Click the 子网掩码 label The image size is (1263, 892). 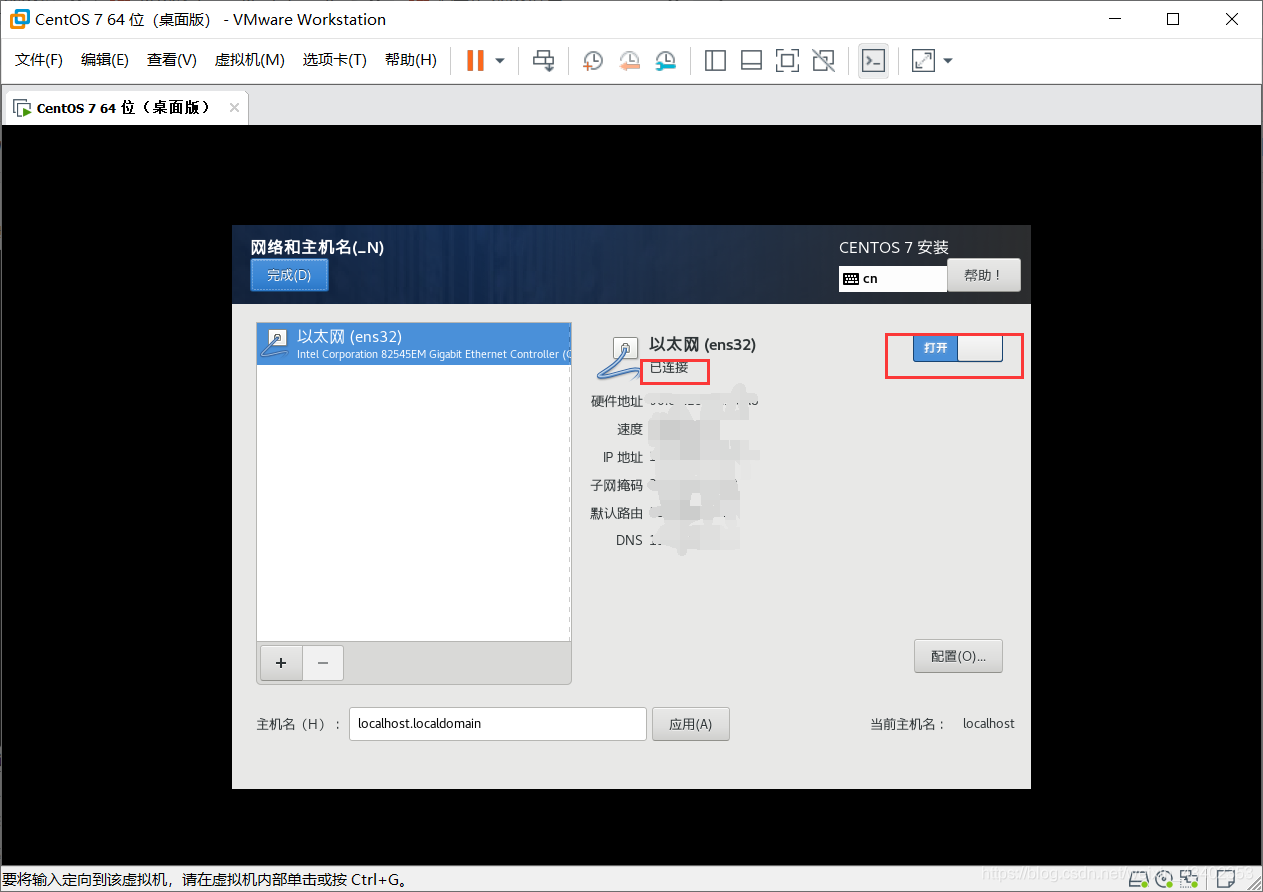coord(617,485)
